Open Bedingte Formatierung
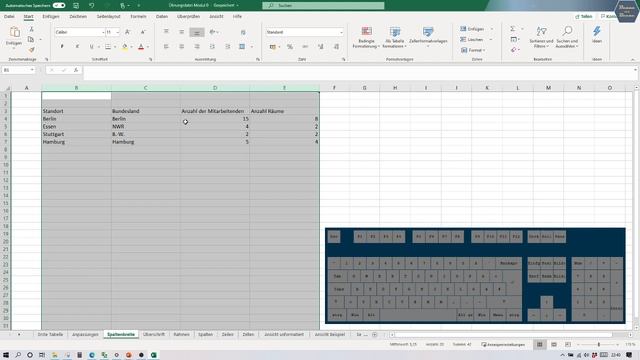This screenshot has height=360, width=640. click(366, 38)
